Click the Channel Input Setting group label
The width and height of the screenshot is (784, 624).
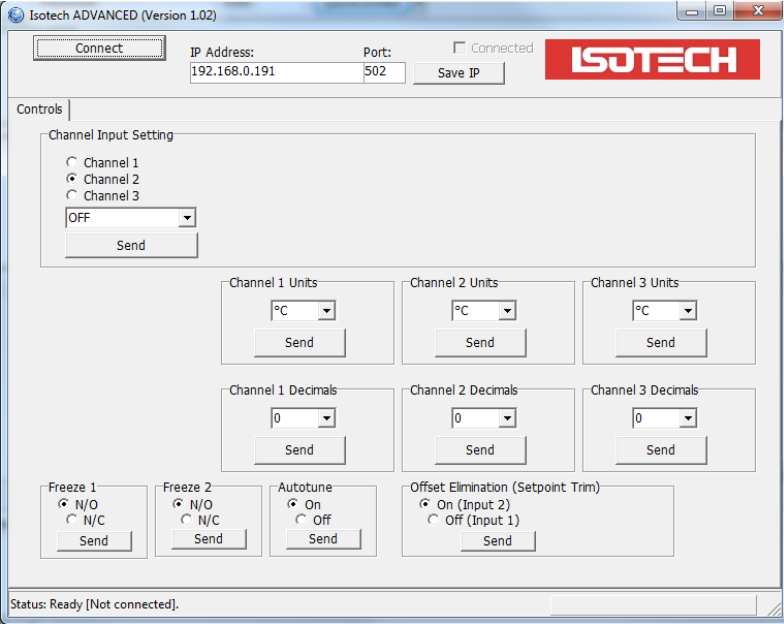110,135
